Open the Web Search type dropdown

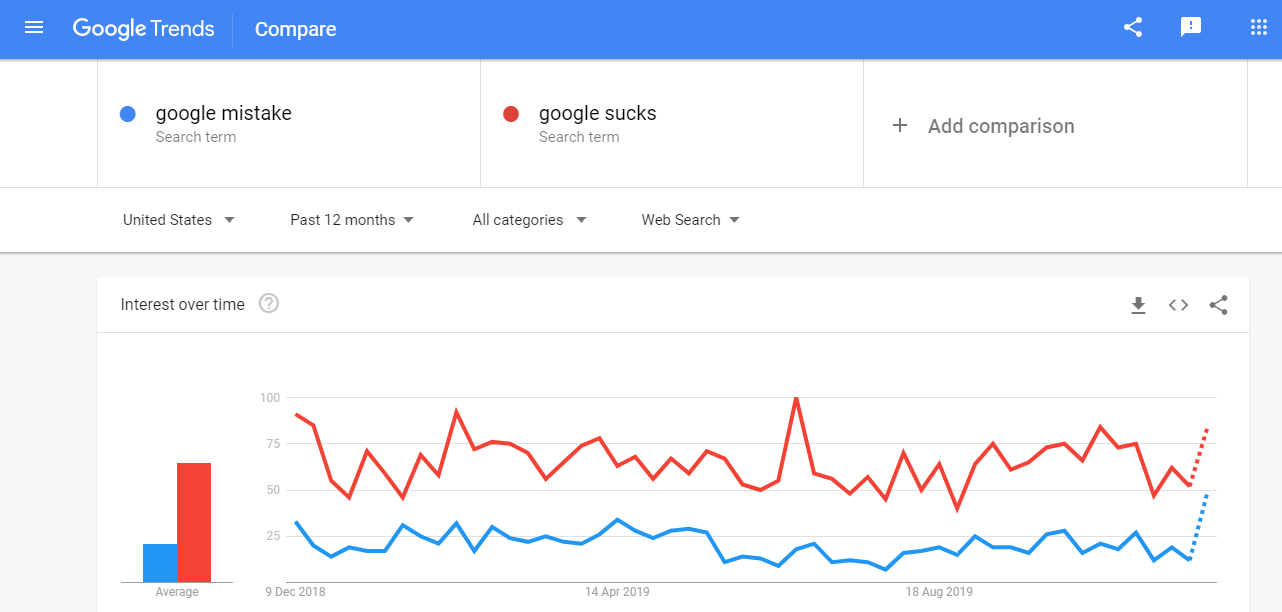[x=691, y=220]
